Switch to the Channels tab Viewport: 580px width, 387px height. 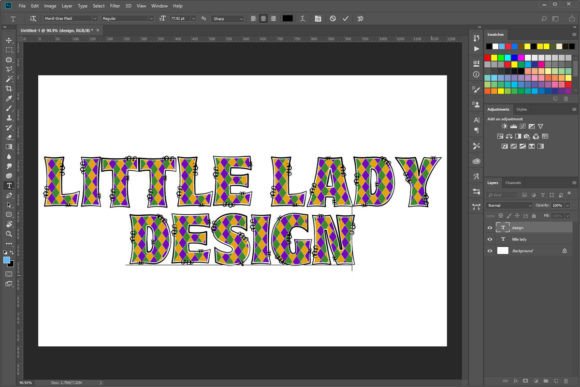[513, 183]
